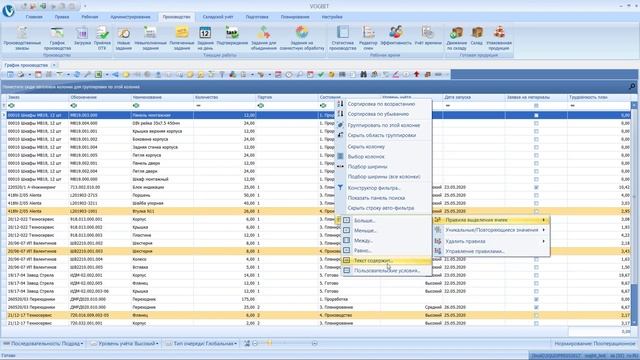The height and width of the screenshot is (360, 640).
Task: Open Задания на совместную обработку icon
Action: click(302, 38)
